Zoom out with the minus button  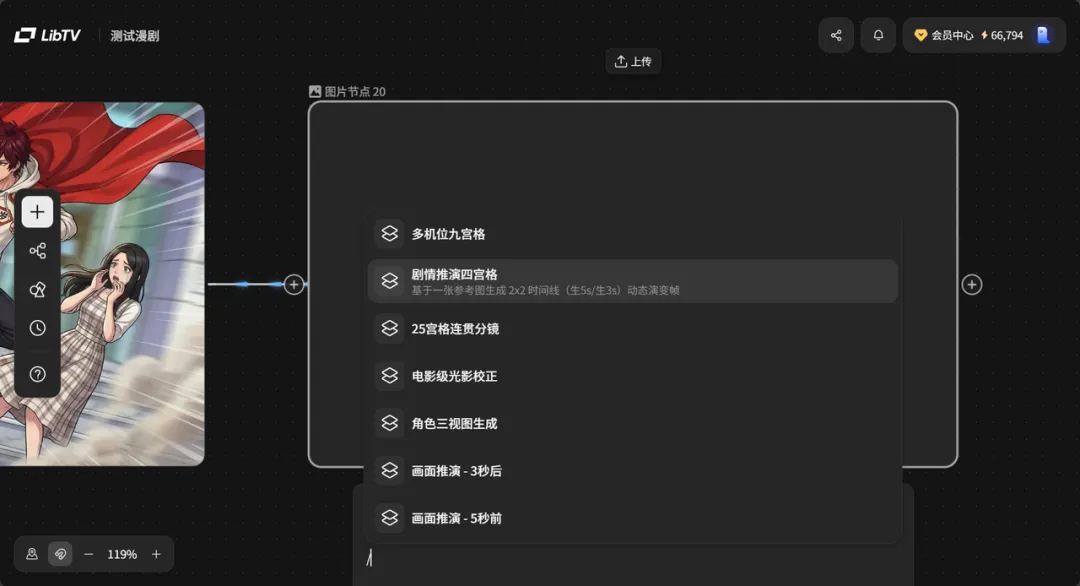[88, 554]
